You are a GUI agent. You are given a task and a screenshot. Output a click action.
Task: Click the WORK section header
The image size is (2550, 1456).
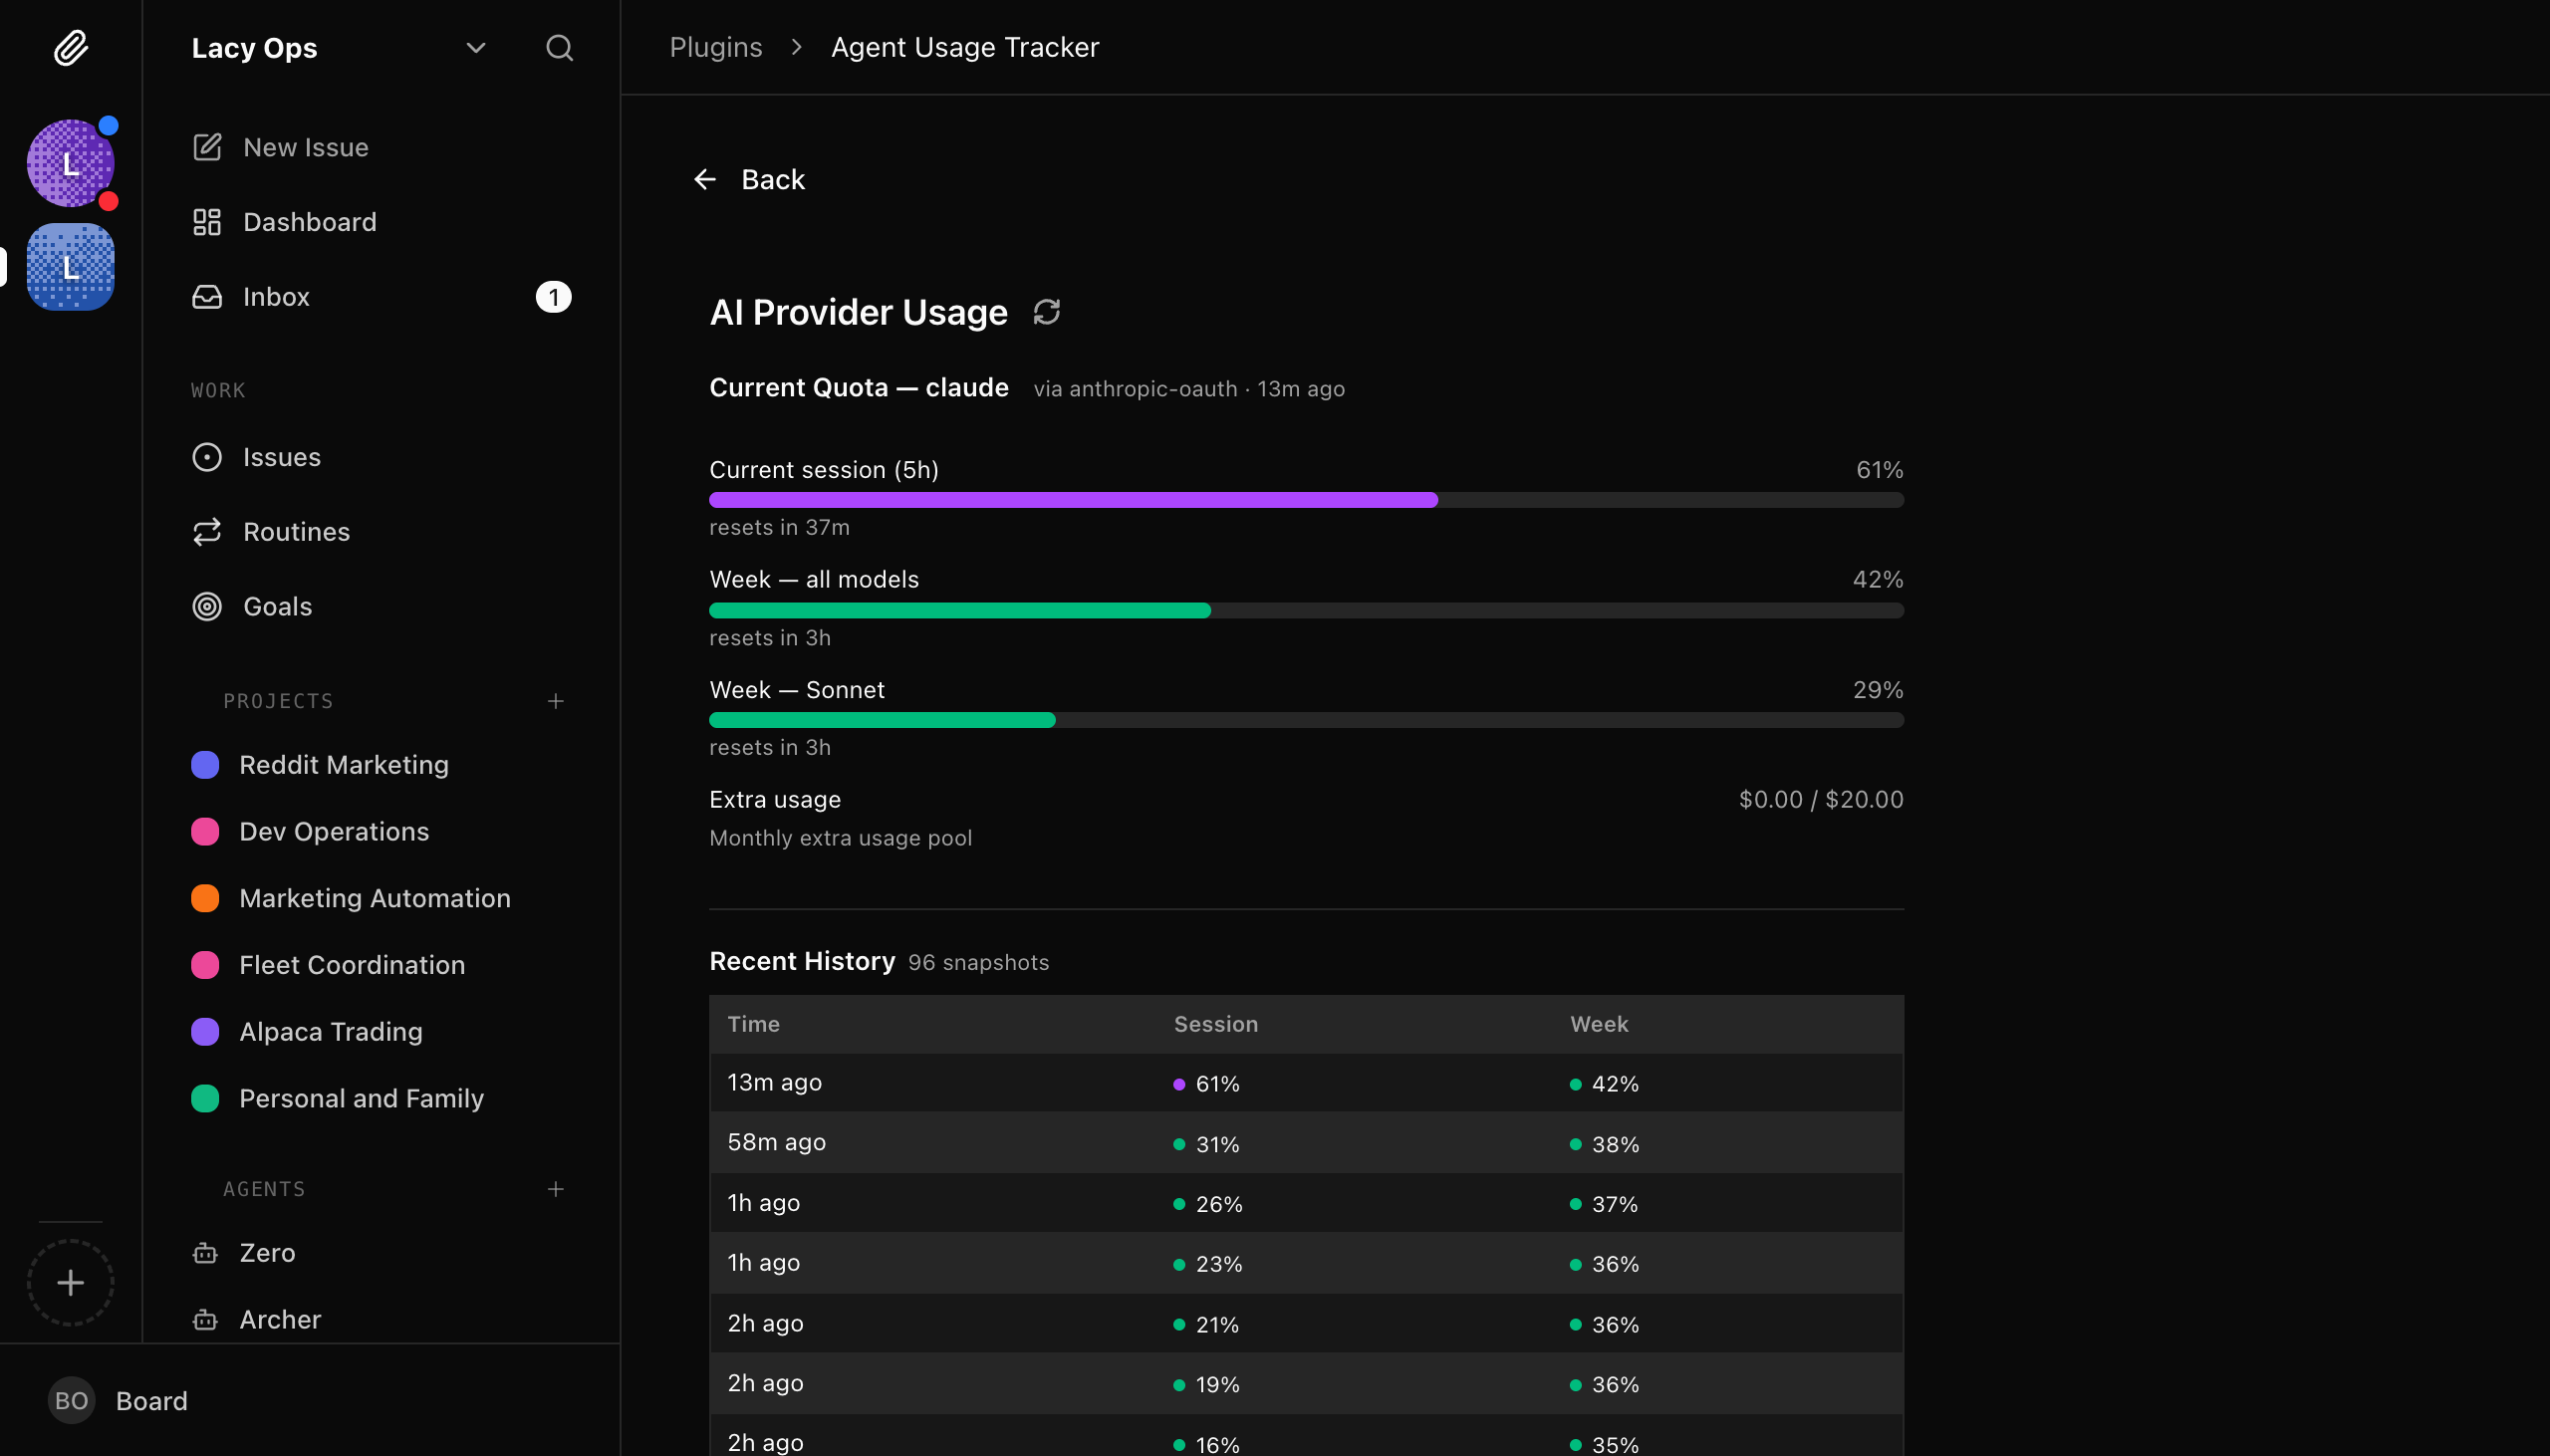click(218, 390)
